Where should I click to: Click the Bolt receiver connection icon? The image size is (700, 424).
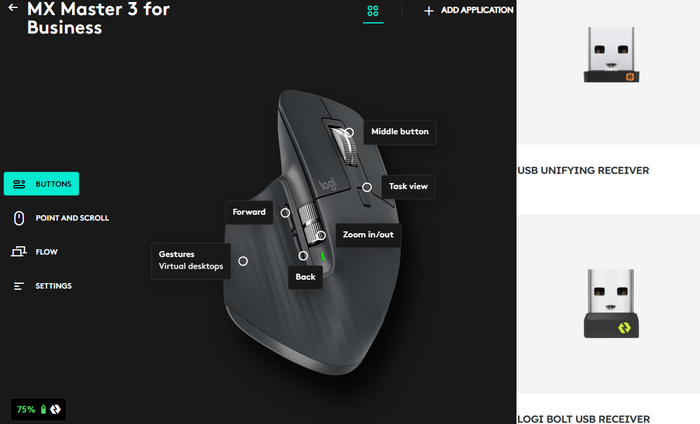click(x=55, y=409)
